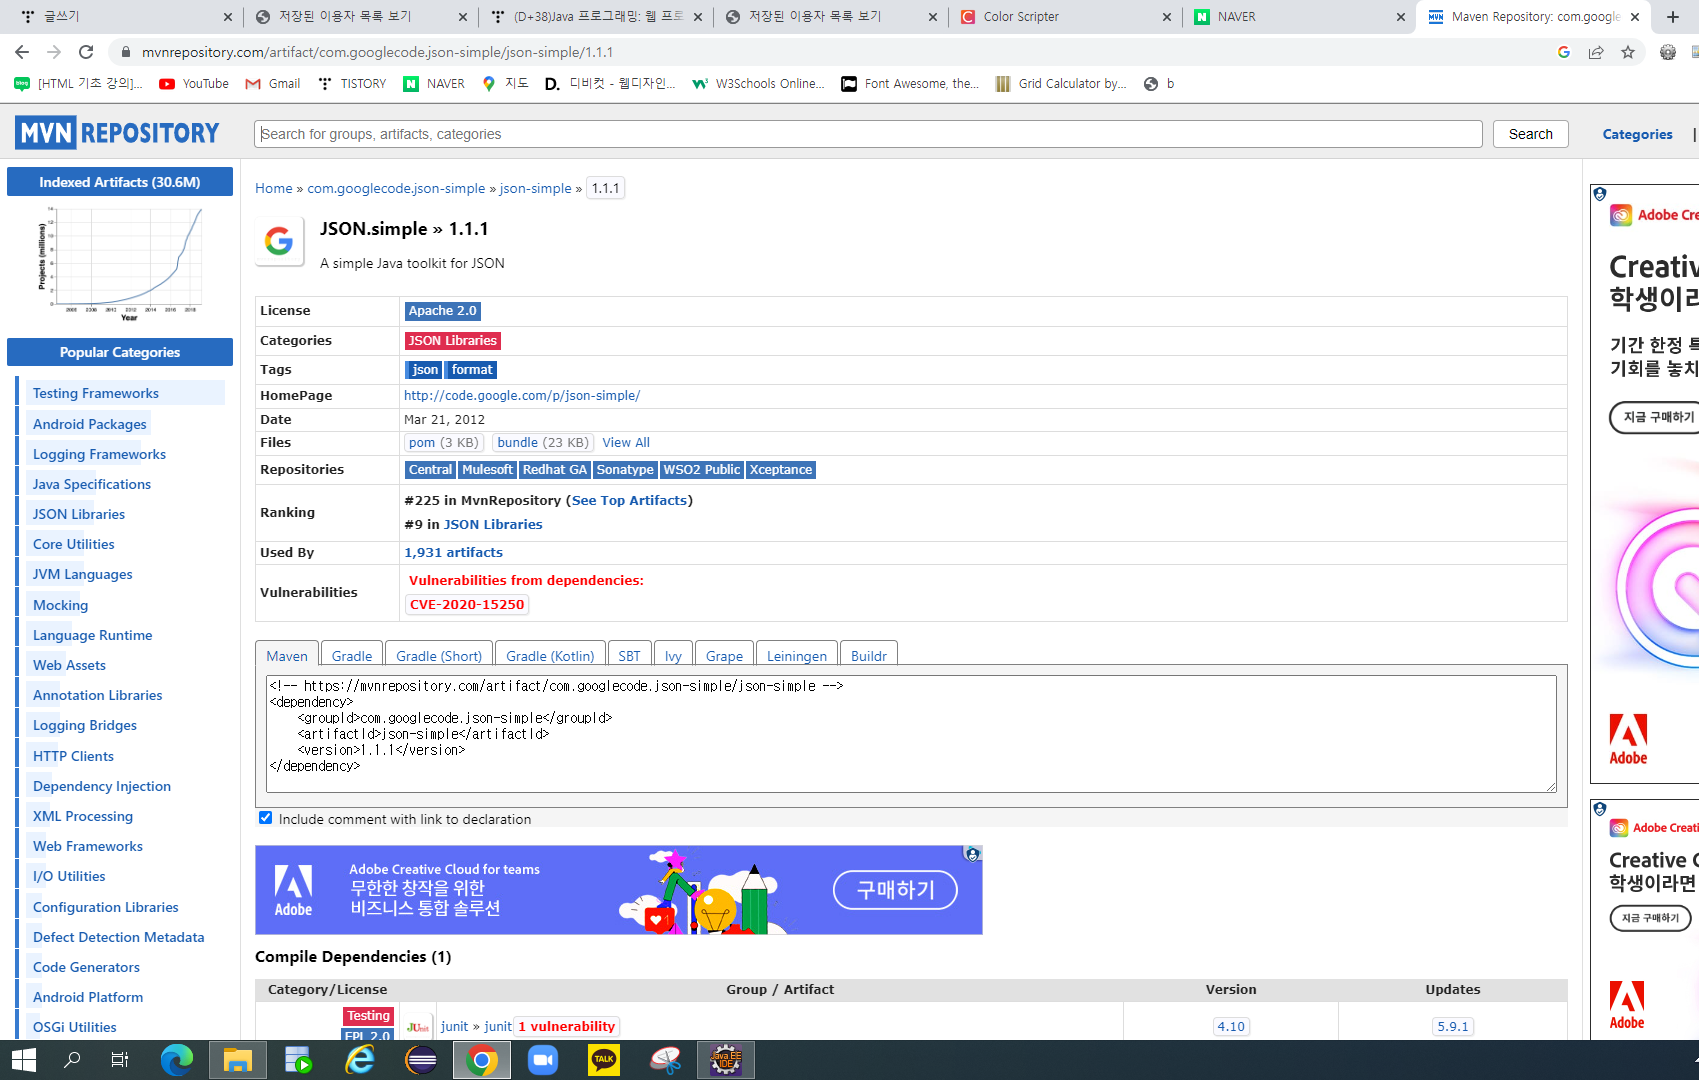This screenshot has width=1699, height=1080.
Task: Open Zoom from the taskbar
Action: point(543,1060)
